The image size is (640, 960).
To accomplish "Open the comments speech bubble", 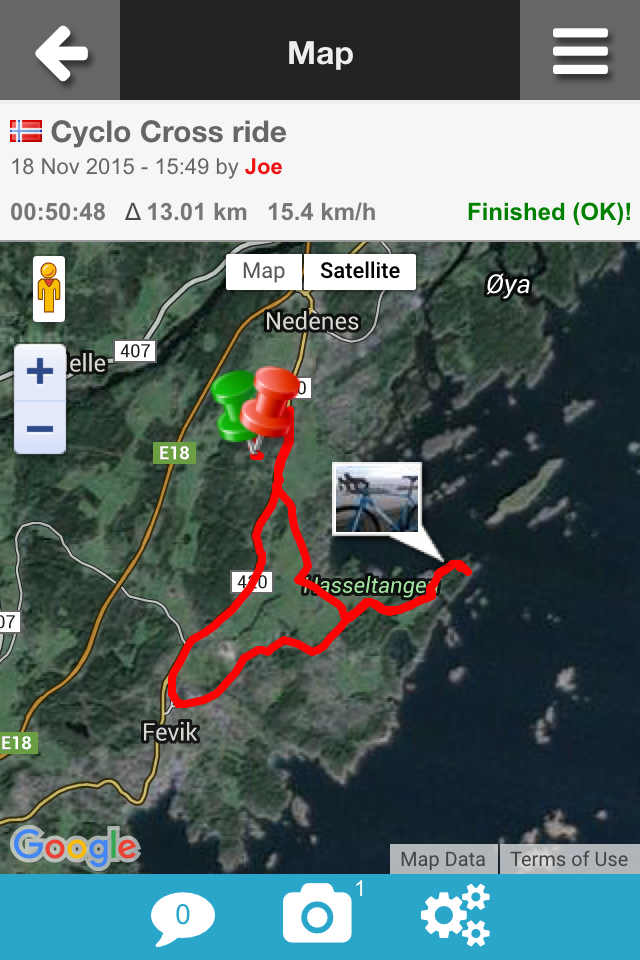I will coord(183,917).
